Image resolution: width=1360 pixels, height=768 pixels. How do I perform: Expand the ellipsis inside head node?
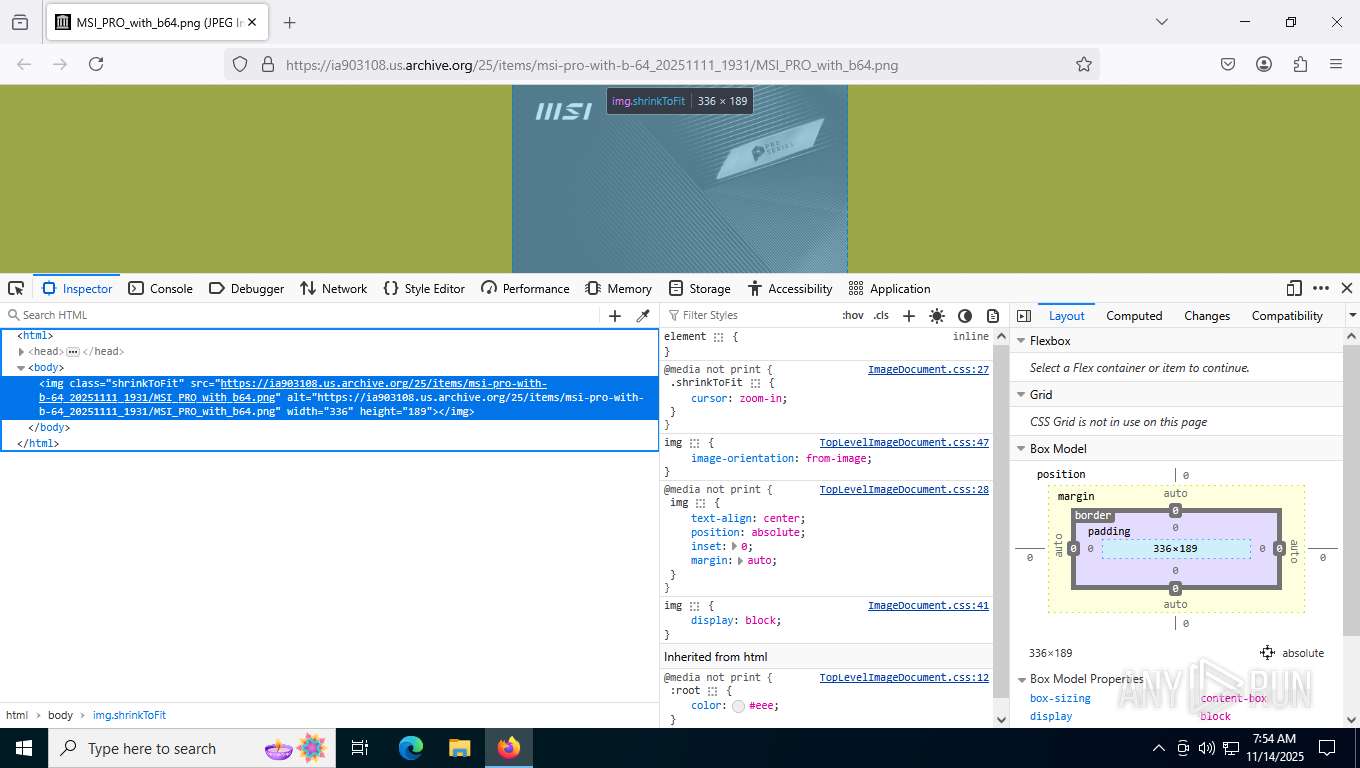tap(73, 352)
